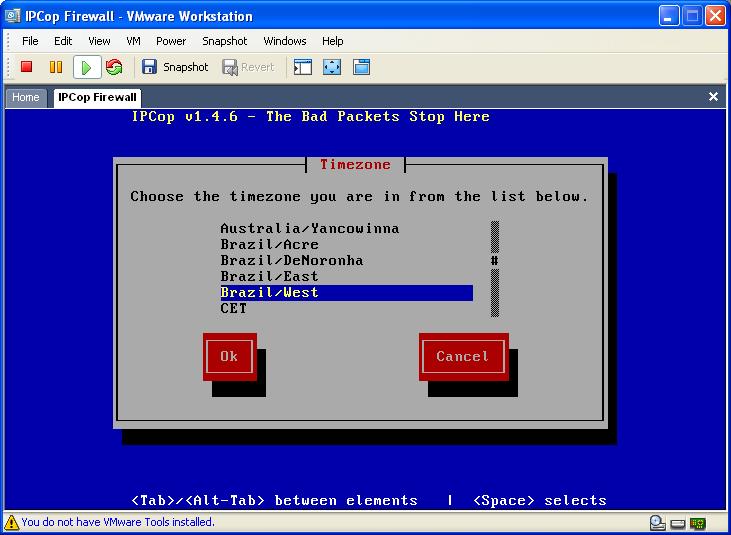Click the red Power Off stop icon
The height and width of the screenshot is (535, 731).
tap(27, 67)
